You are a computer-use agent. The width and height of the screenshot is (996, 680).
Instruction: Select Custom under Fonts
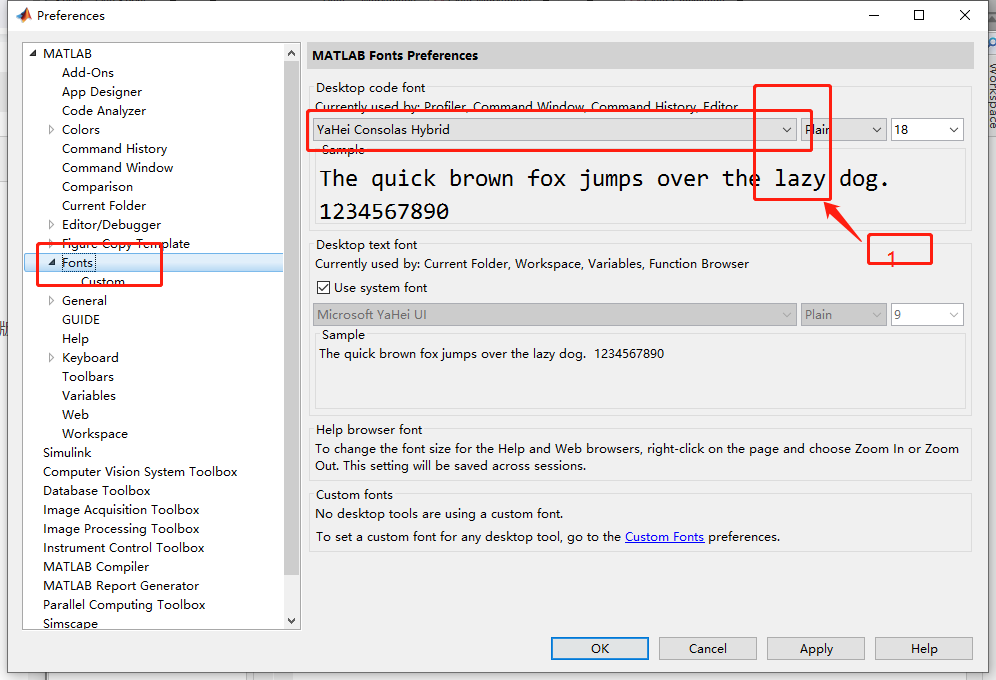pos(103,281)
